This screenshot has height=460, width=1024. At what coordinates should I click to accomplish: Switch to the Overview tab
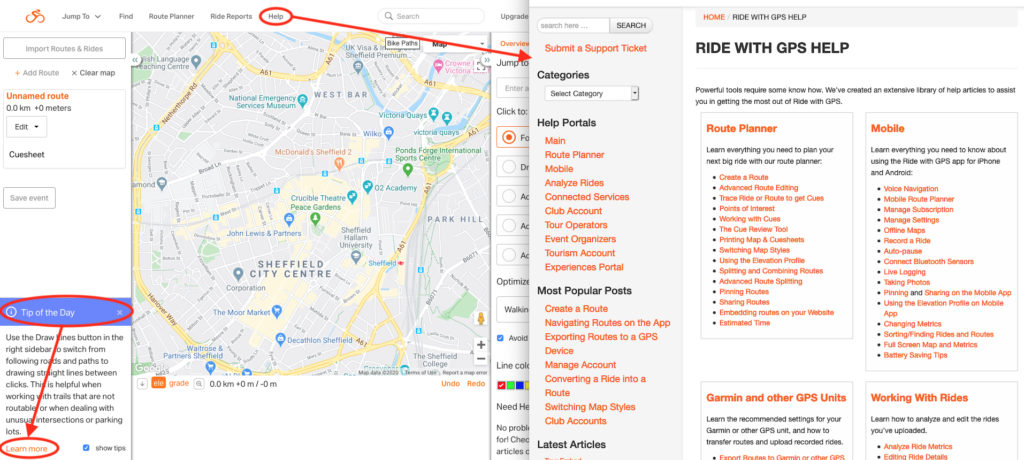[x=514, y=44]
